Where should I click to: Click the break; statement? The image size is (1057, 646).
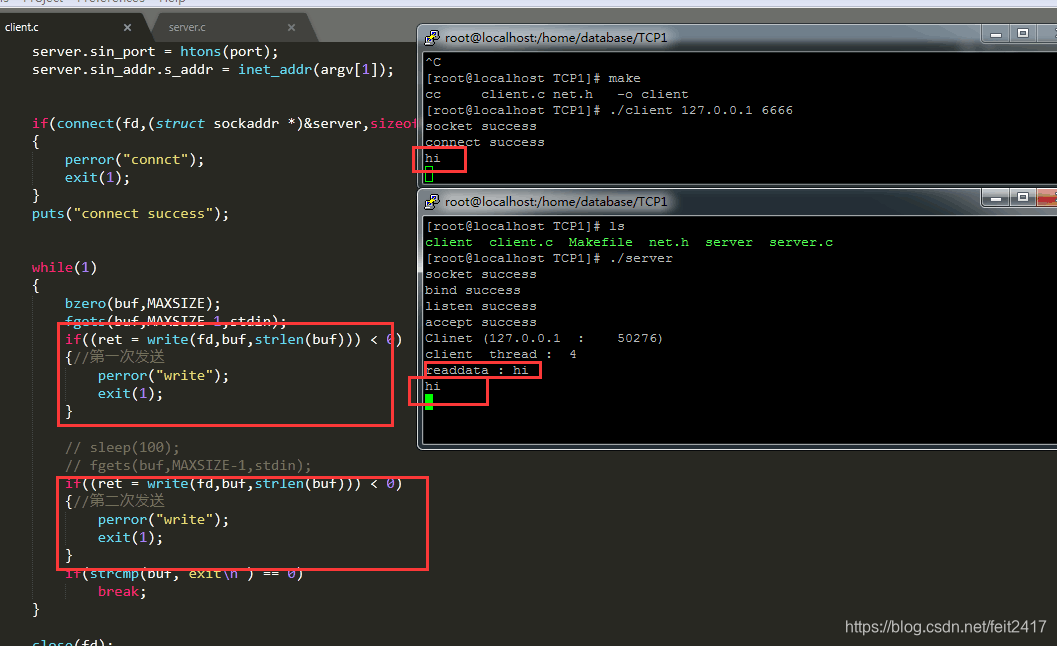[x=122, y=592]
